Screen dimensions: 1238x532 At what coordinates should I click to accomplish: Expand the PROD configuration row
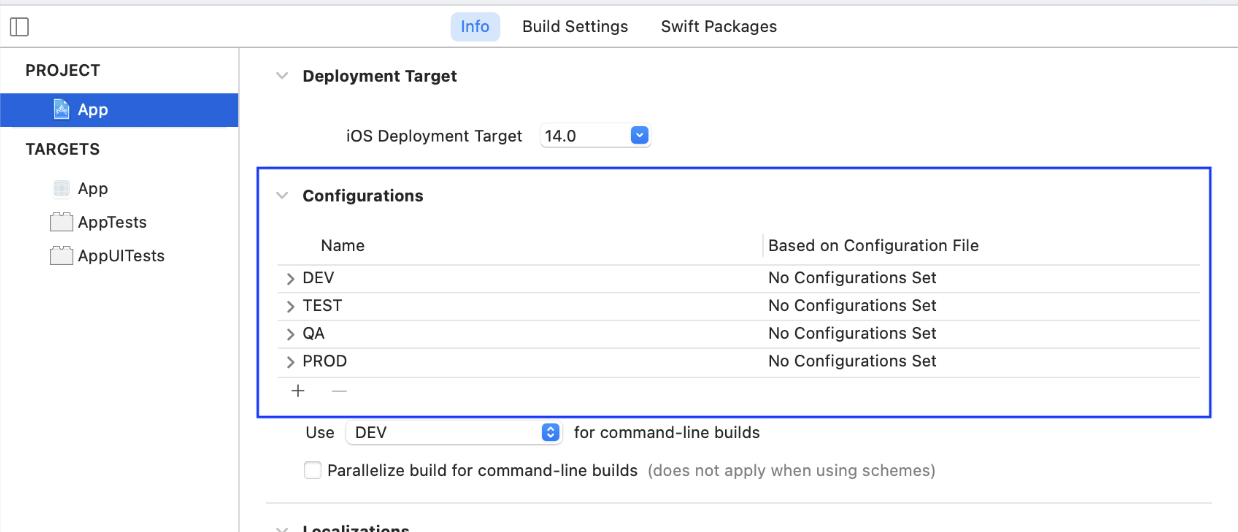click(291, 362)
